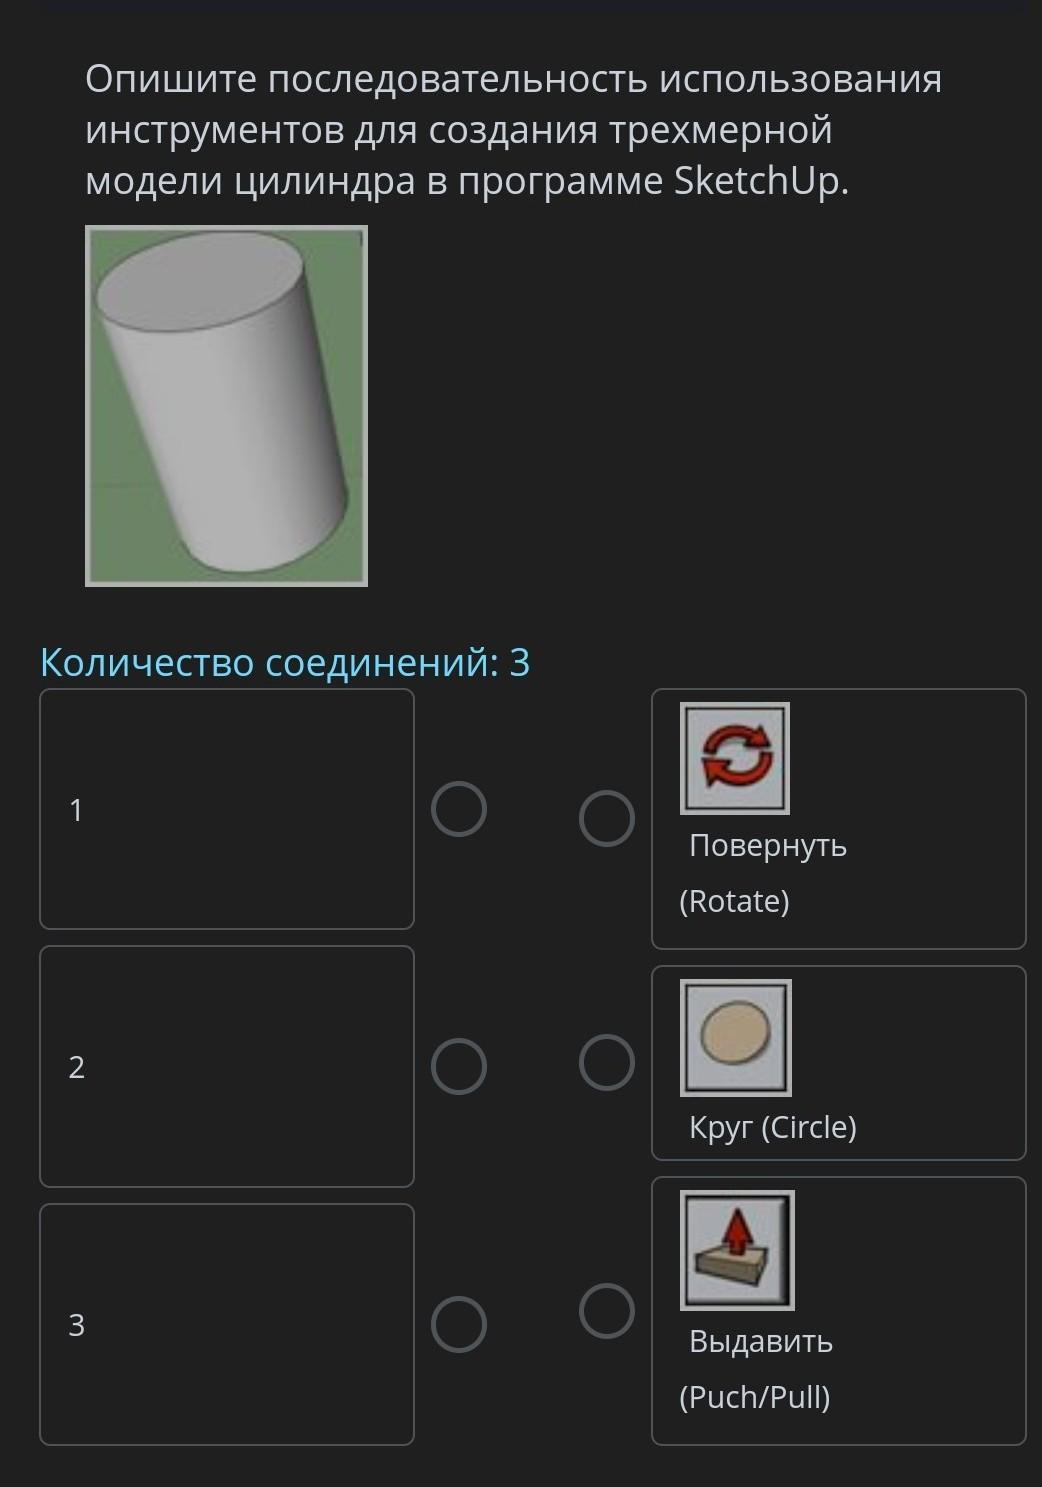
Task: Select the connector circle beside step 2
Action: (459, 1066)
